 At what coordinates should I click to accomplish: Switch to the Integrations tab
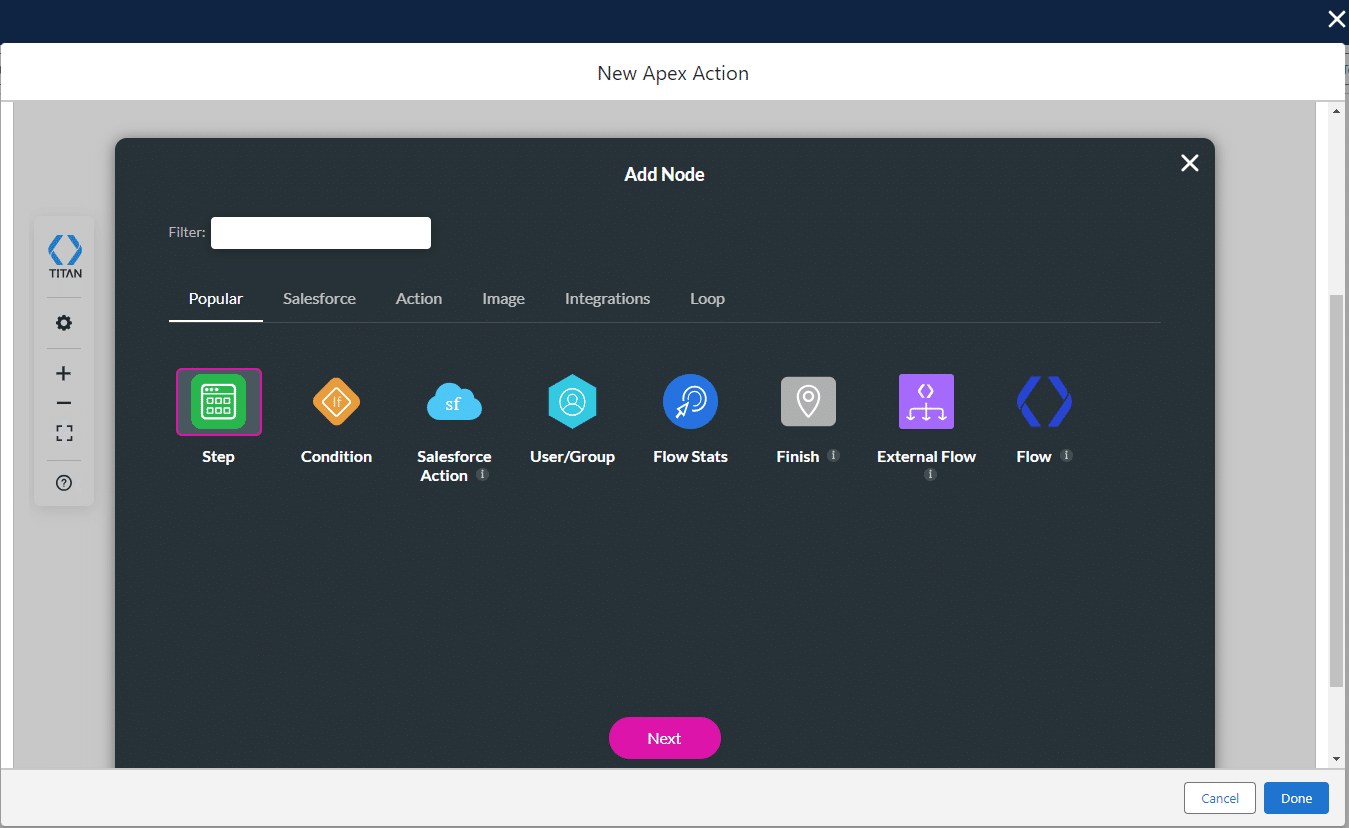point(607,298)
